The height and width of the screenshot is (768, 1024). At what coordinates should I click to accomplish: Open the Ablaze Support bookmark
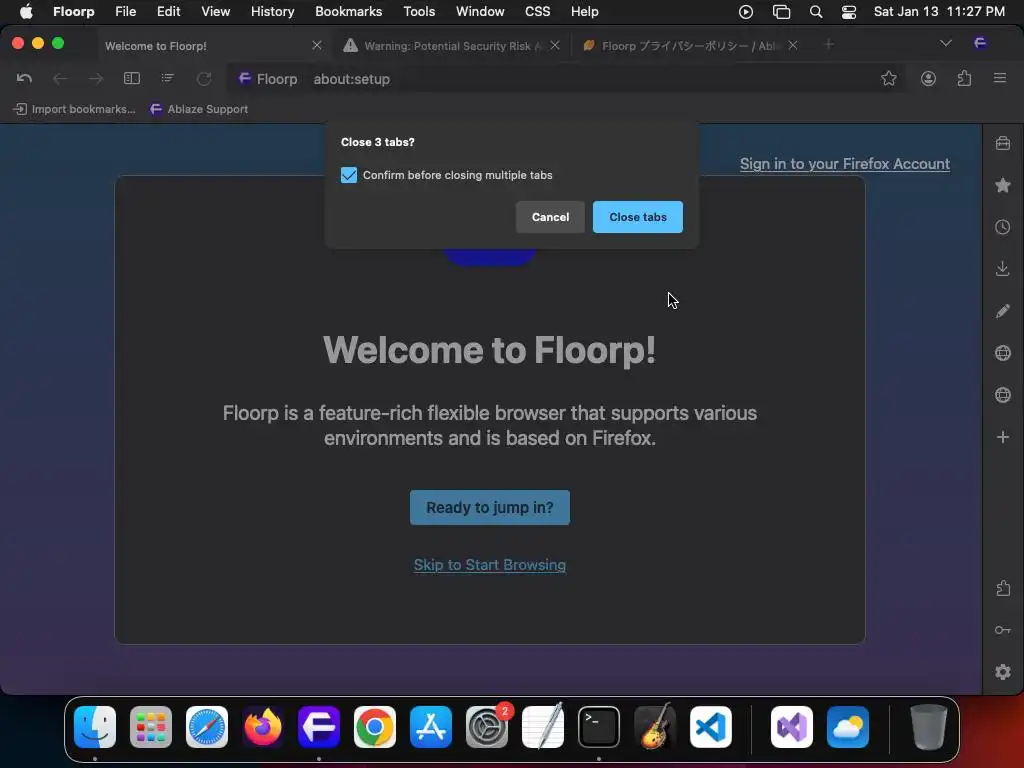199,109
